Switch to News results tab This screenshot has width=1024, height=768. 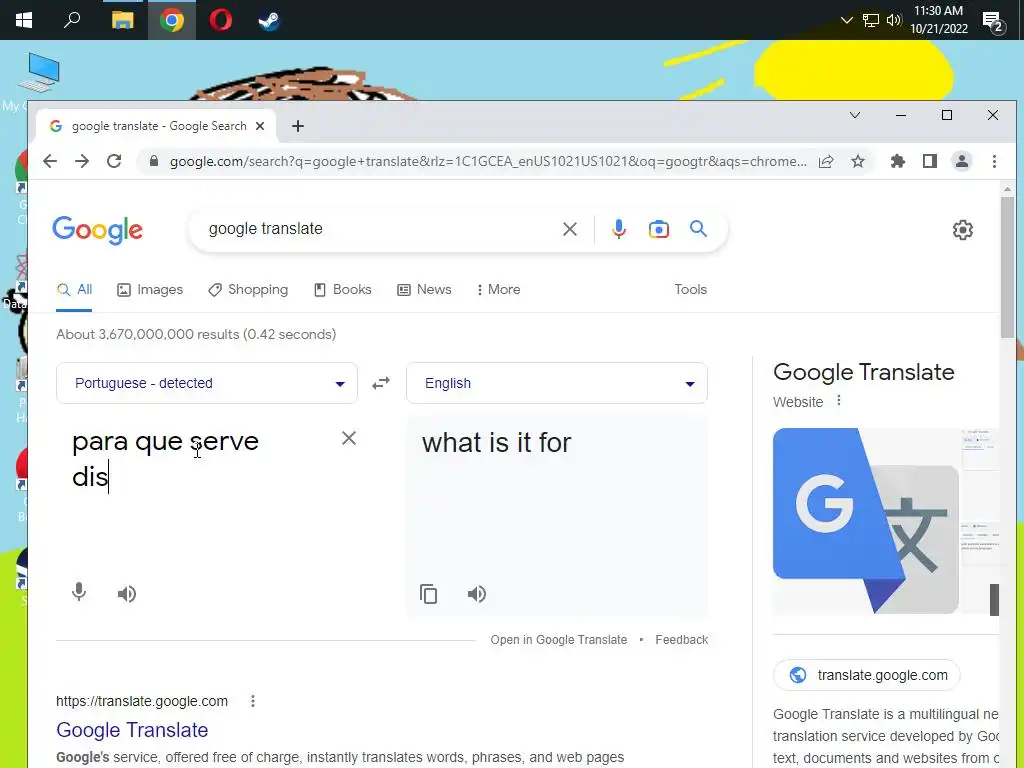coord(424,290)
